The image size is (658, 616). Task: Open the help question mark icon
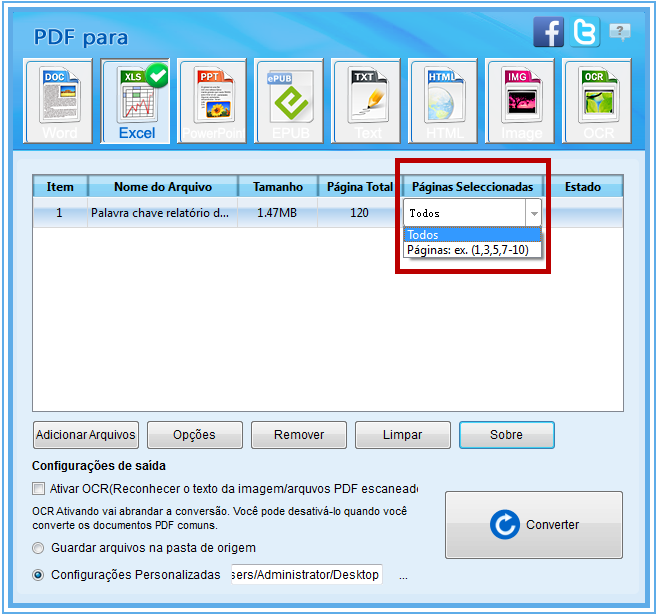[620, 31]
